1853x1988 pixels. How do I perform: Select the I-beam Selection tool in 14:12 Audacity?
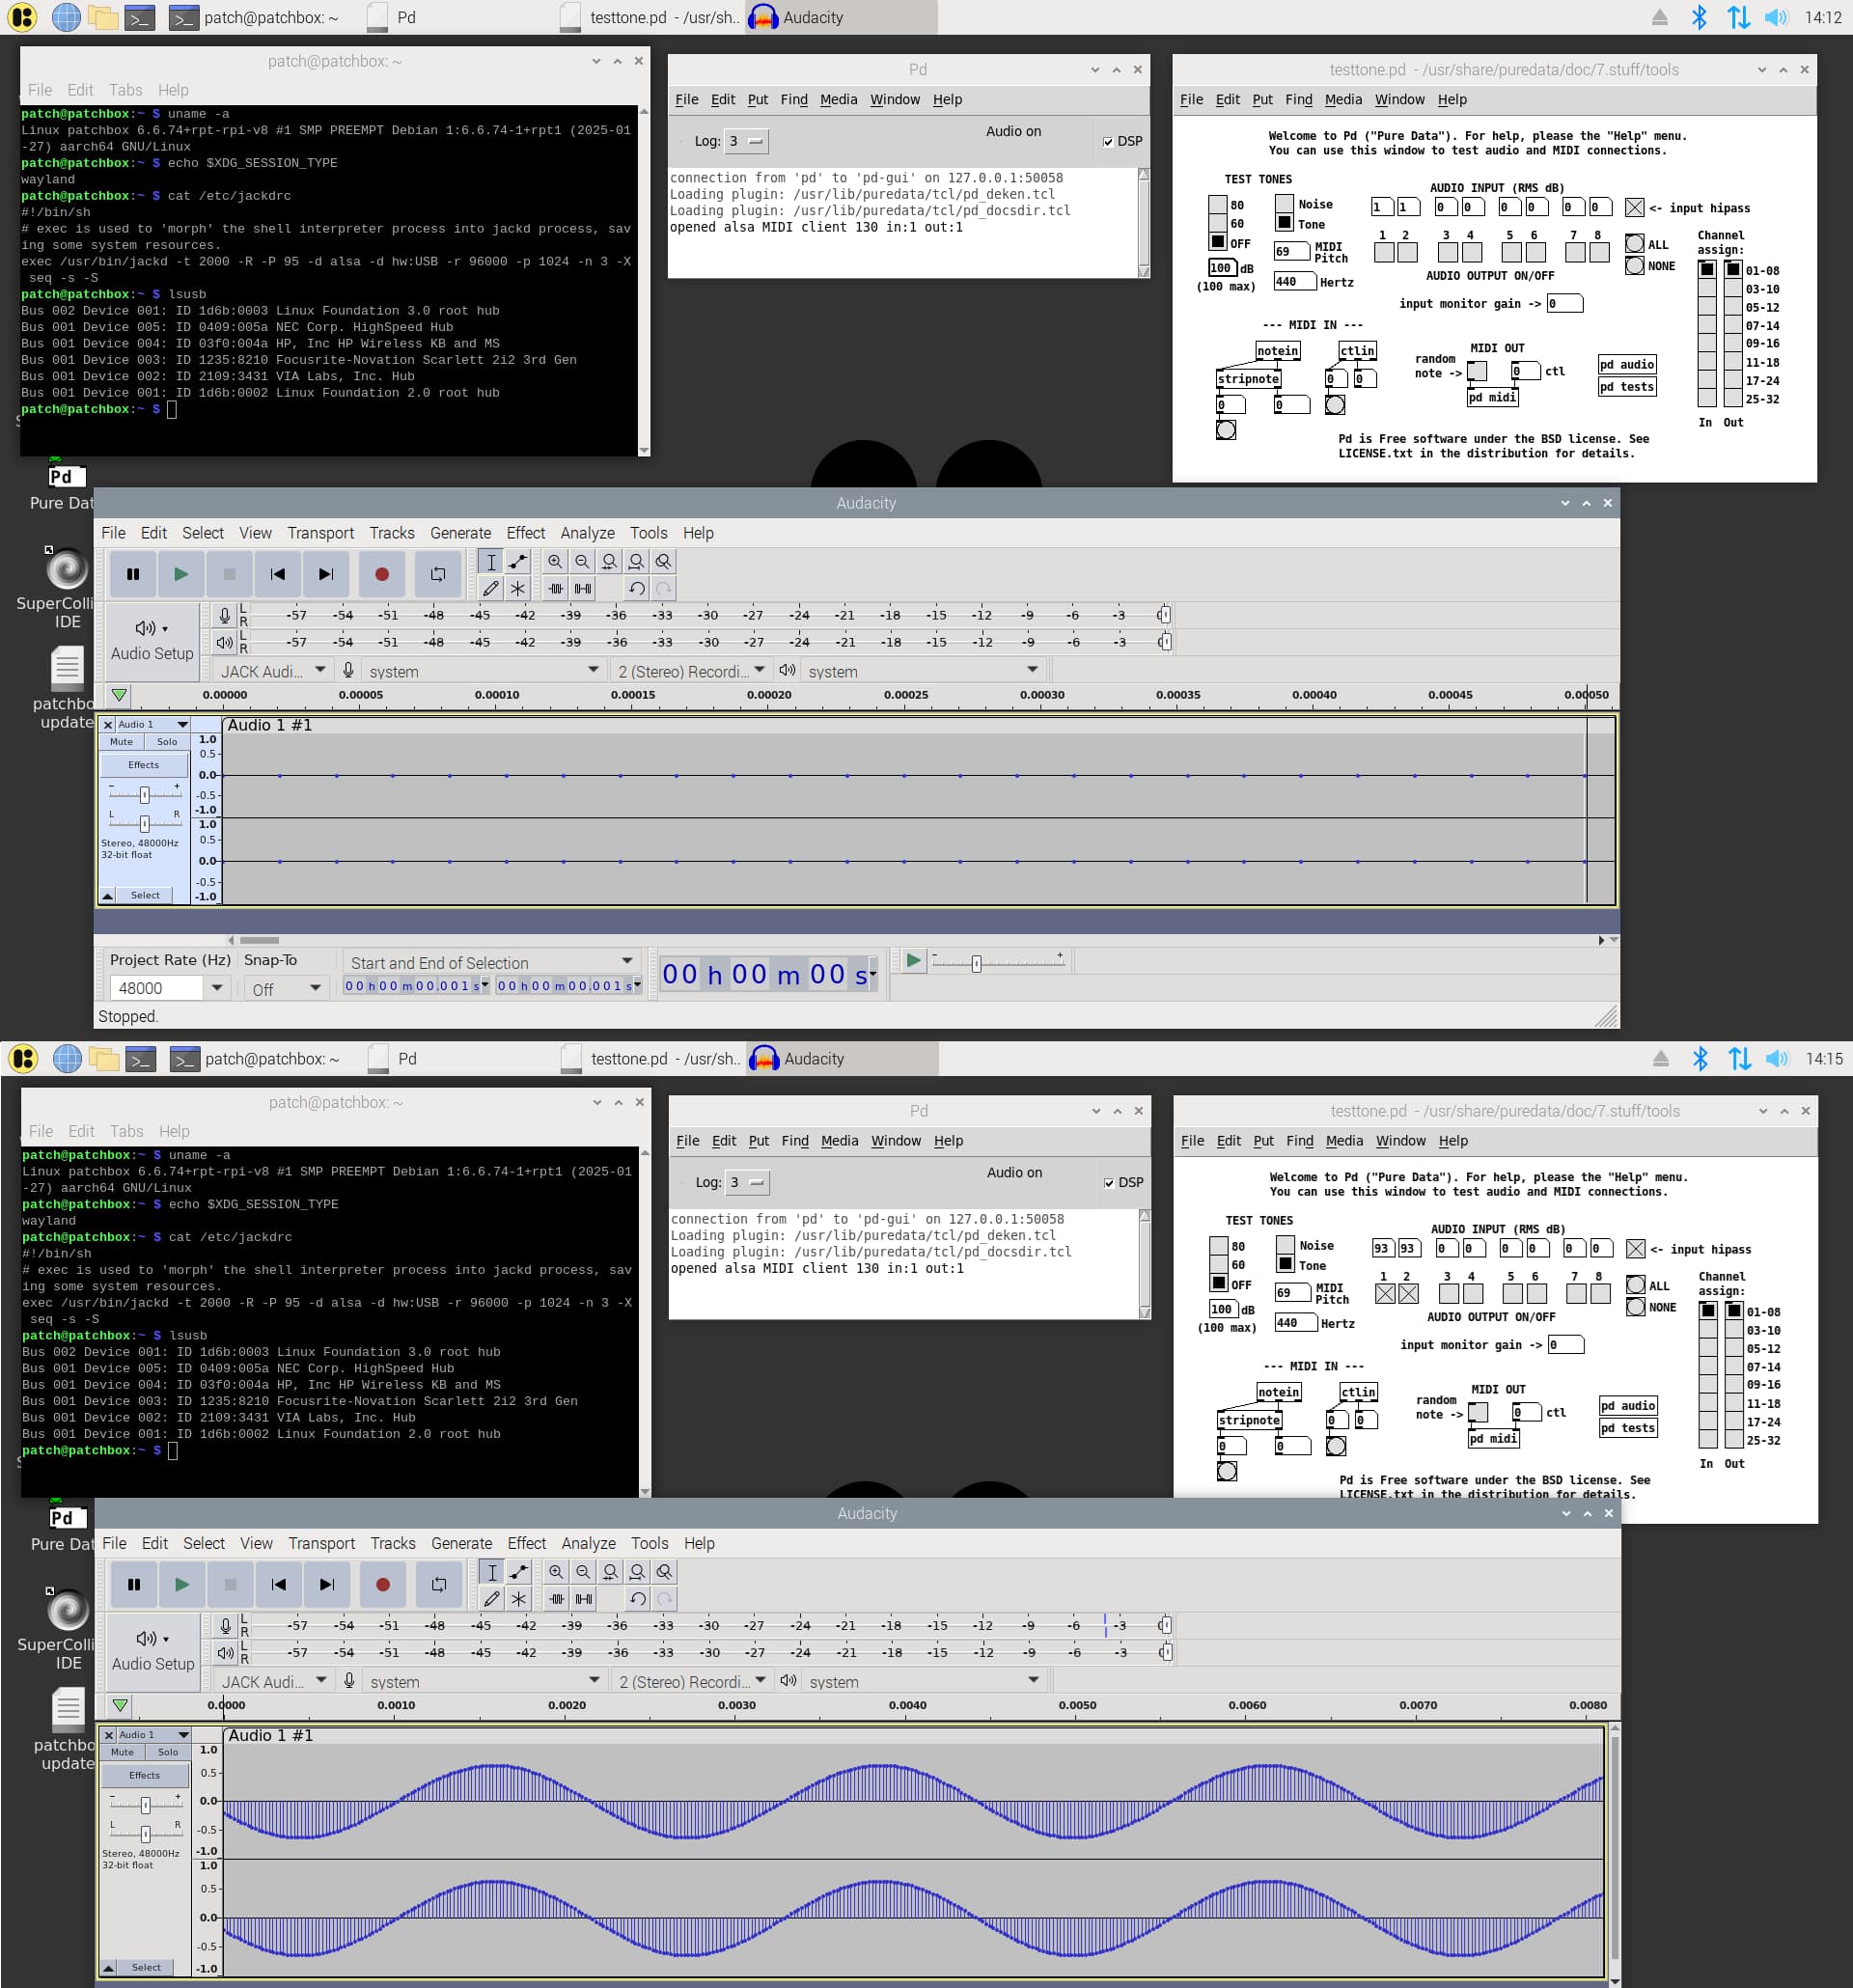click(491, 562)
